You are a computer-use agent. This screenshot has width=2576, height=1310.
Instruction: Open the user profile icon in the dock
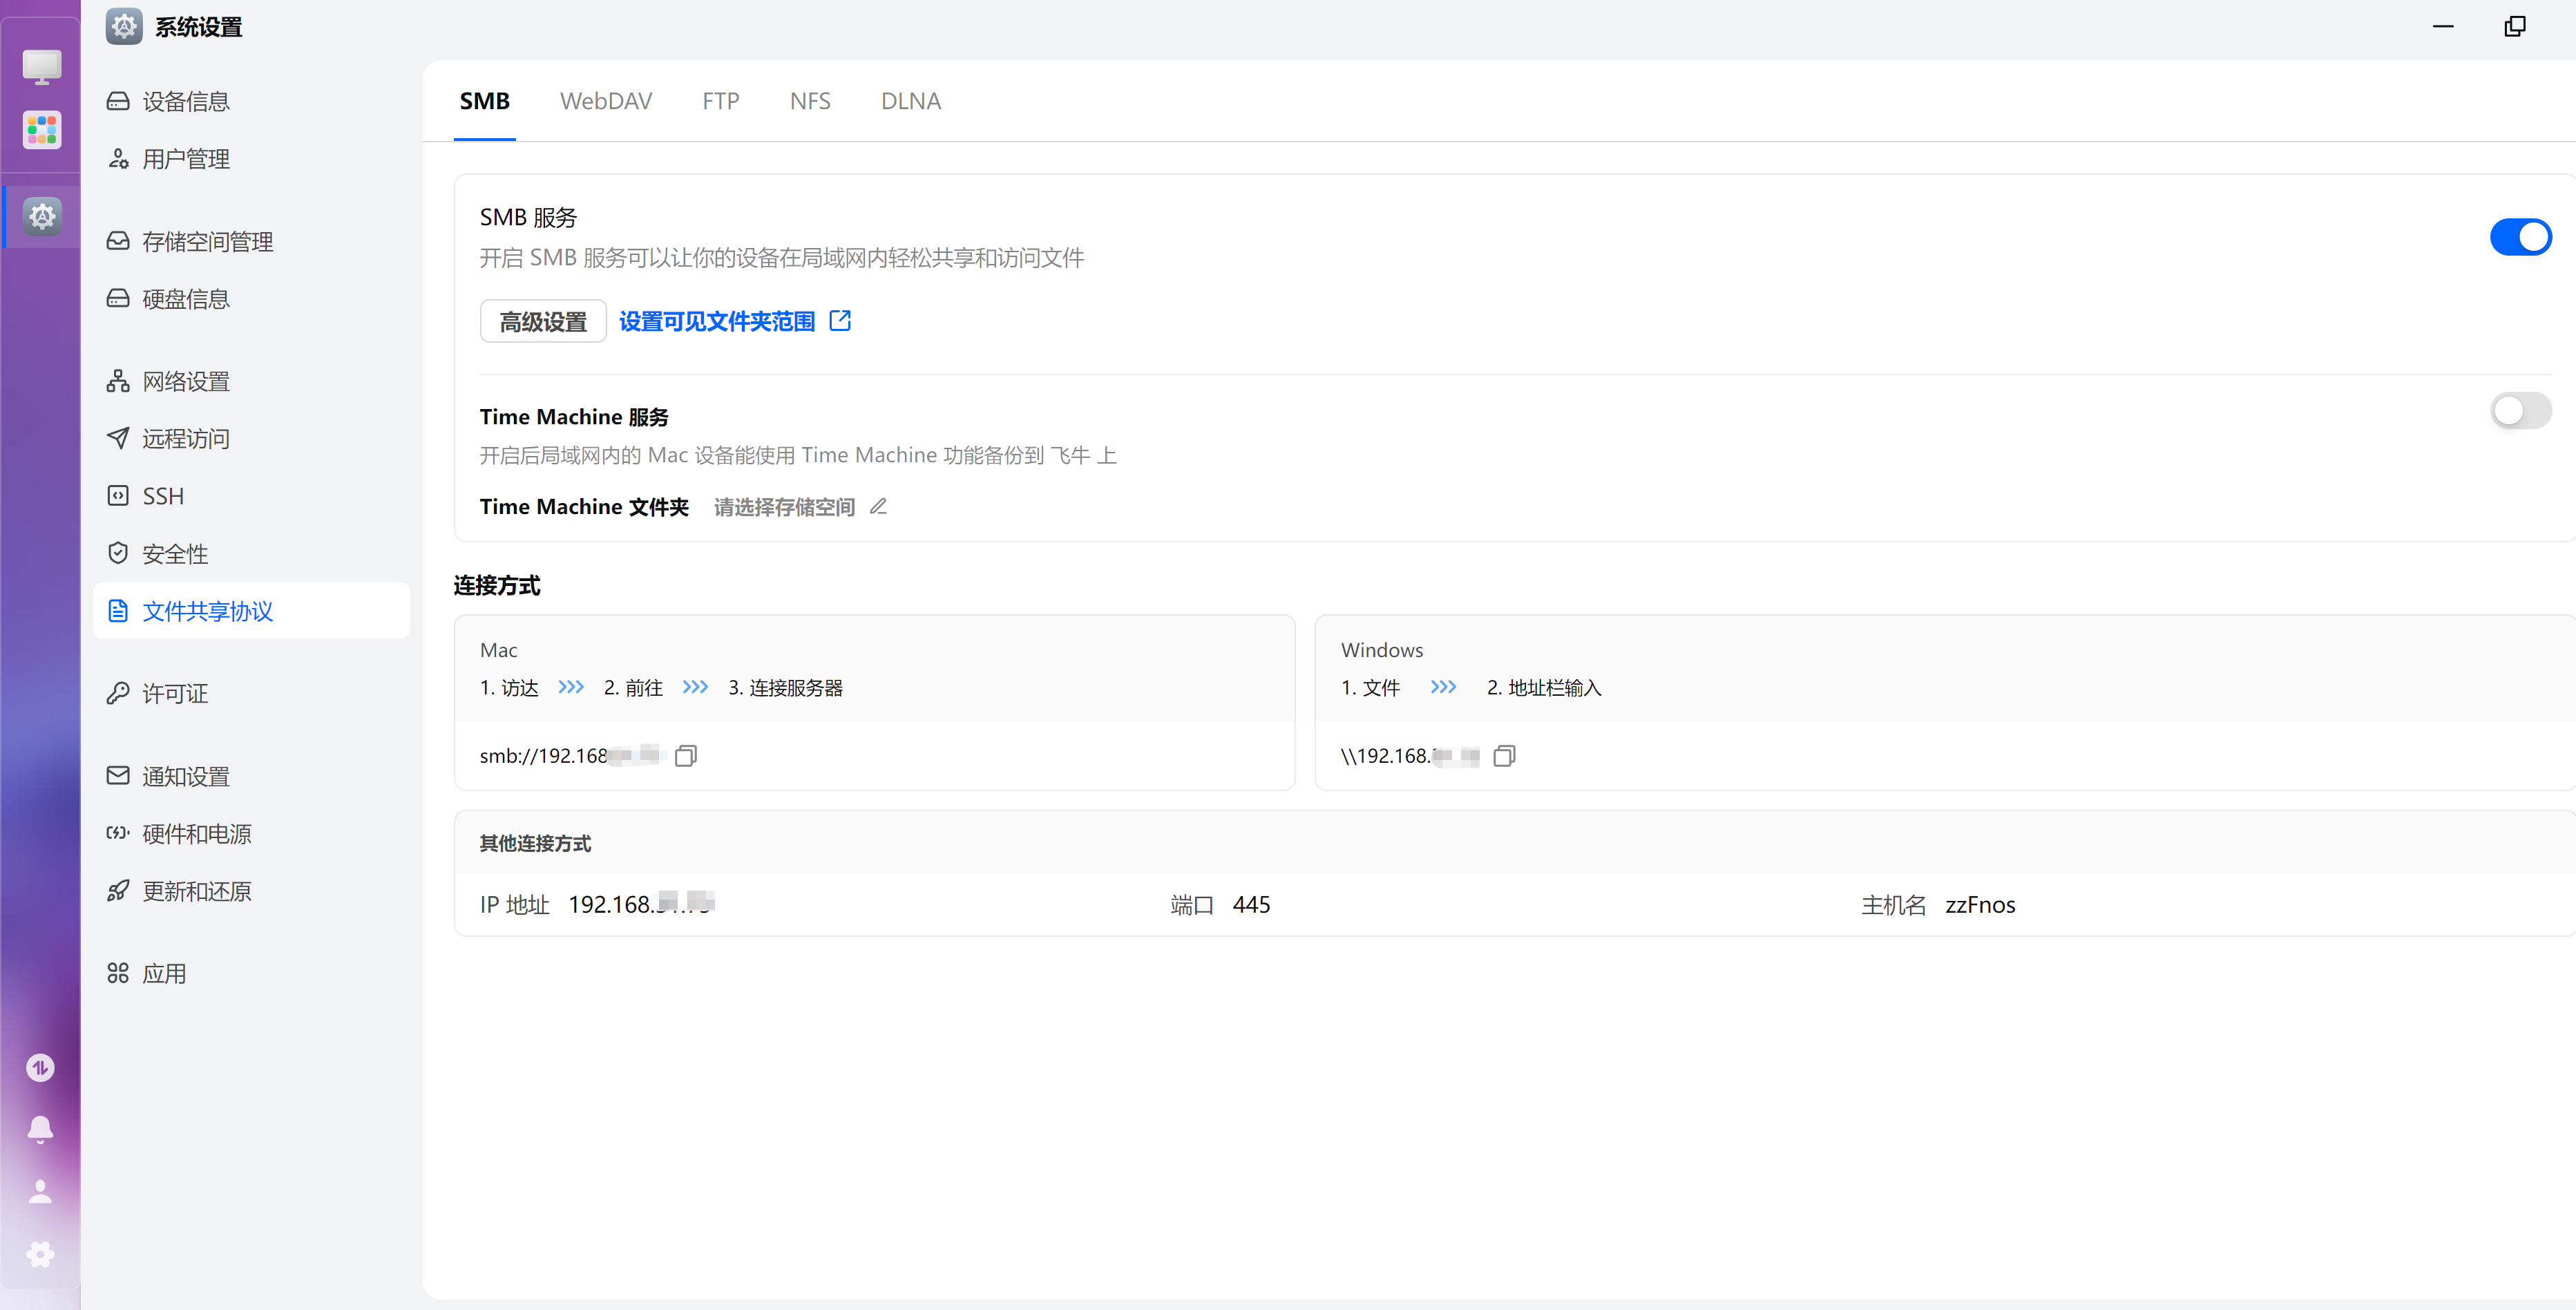40,1191
